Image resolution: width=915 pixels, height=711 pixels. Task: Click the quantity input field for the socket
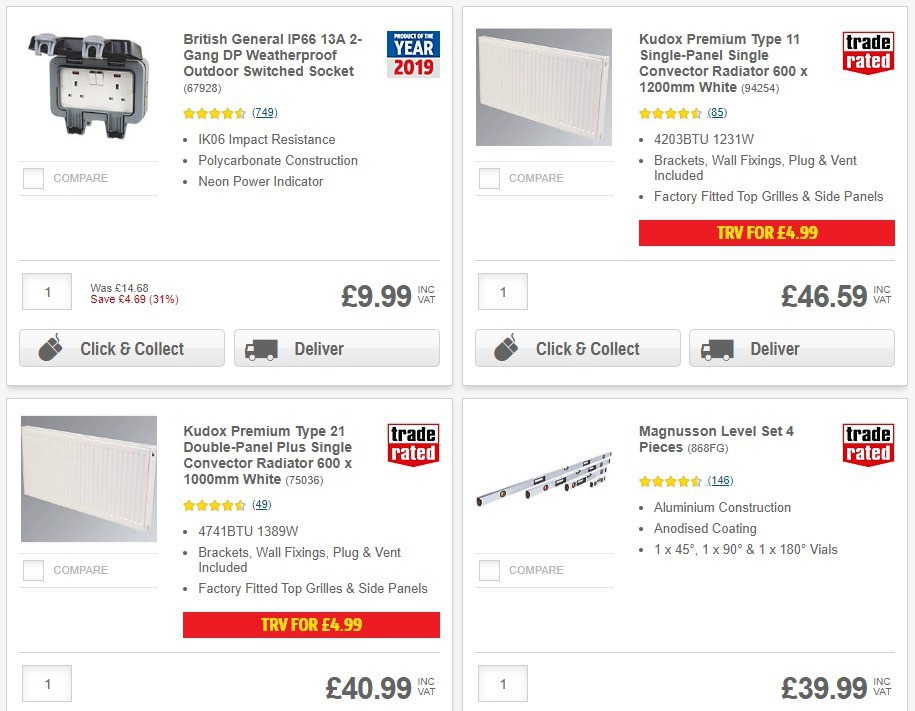pos(46,291)
